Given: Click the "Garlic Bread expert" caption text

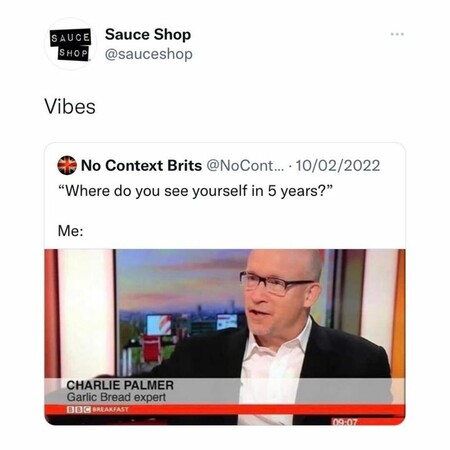Looking at the screenshot, I should [x=116, y=397].
